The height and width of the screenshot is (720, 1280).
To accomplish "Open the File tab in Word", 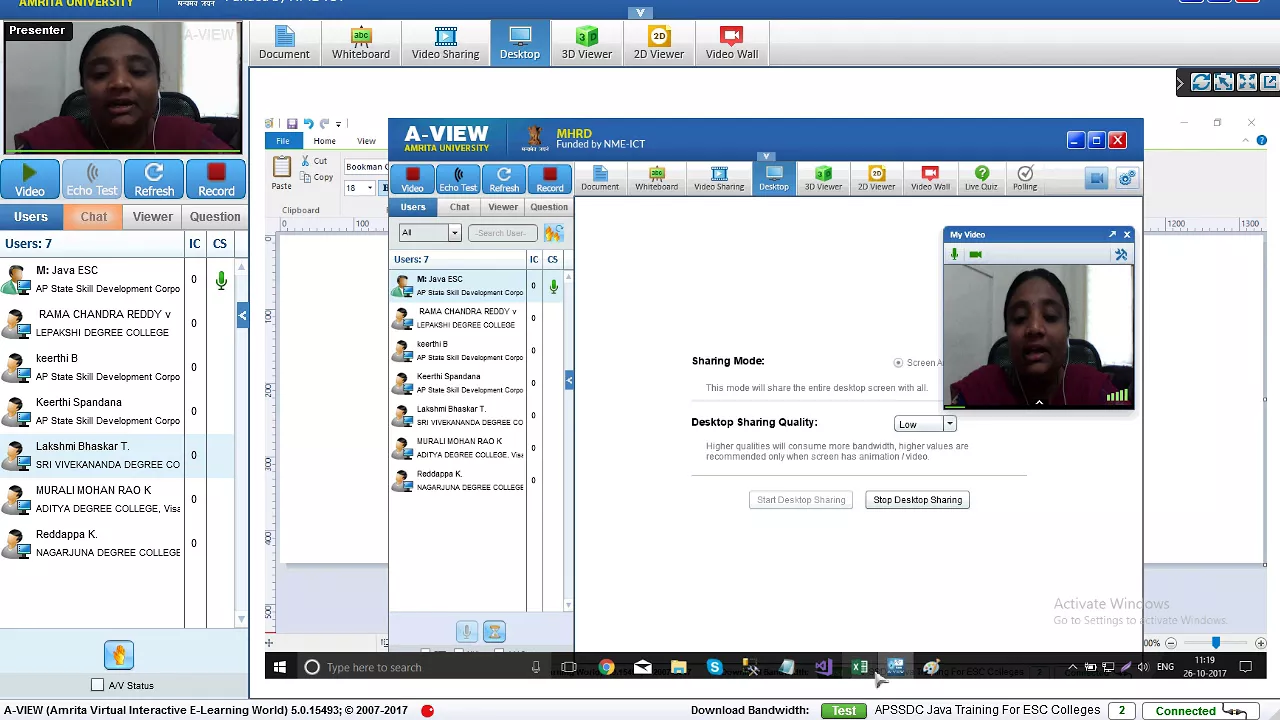I will click(283, 141).
